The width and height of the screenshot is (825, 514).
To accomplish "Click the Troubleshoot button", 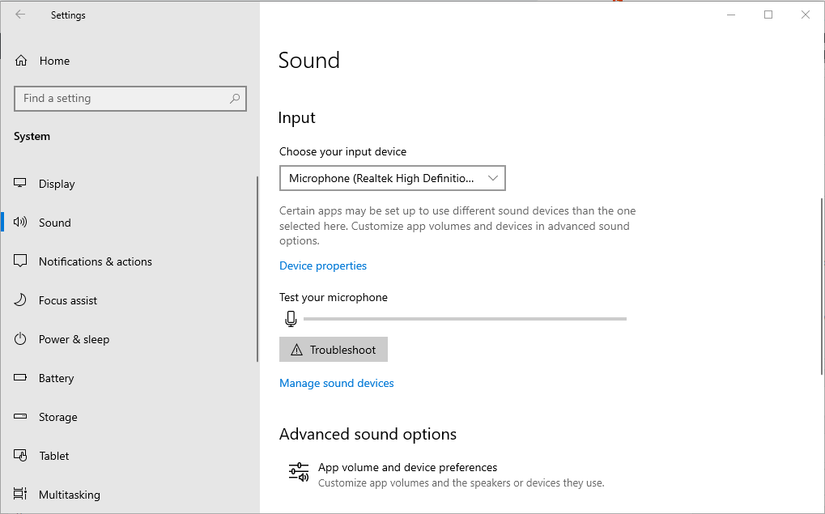I will pos(333,349).
